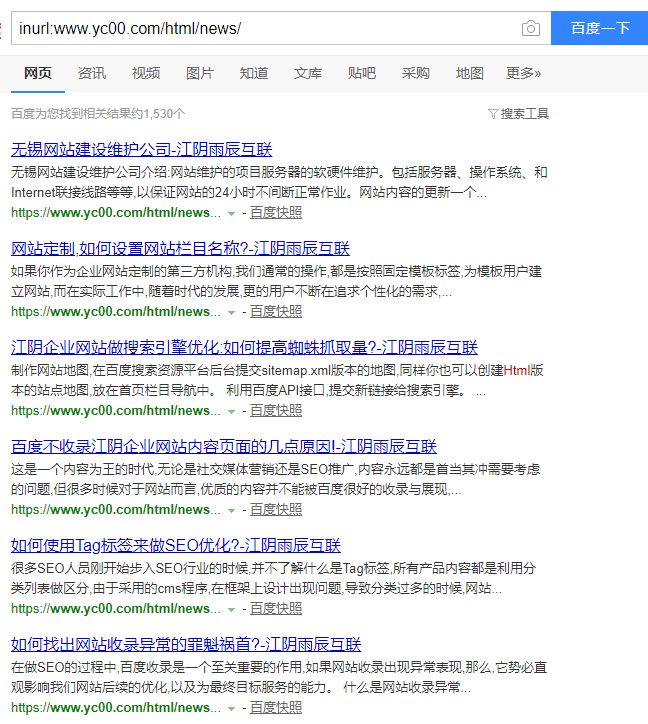The width and height of the screenshot is (648, 724).
Task: Go to the 图片 tab
Action: pos(200,73)
